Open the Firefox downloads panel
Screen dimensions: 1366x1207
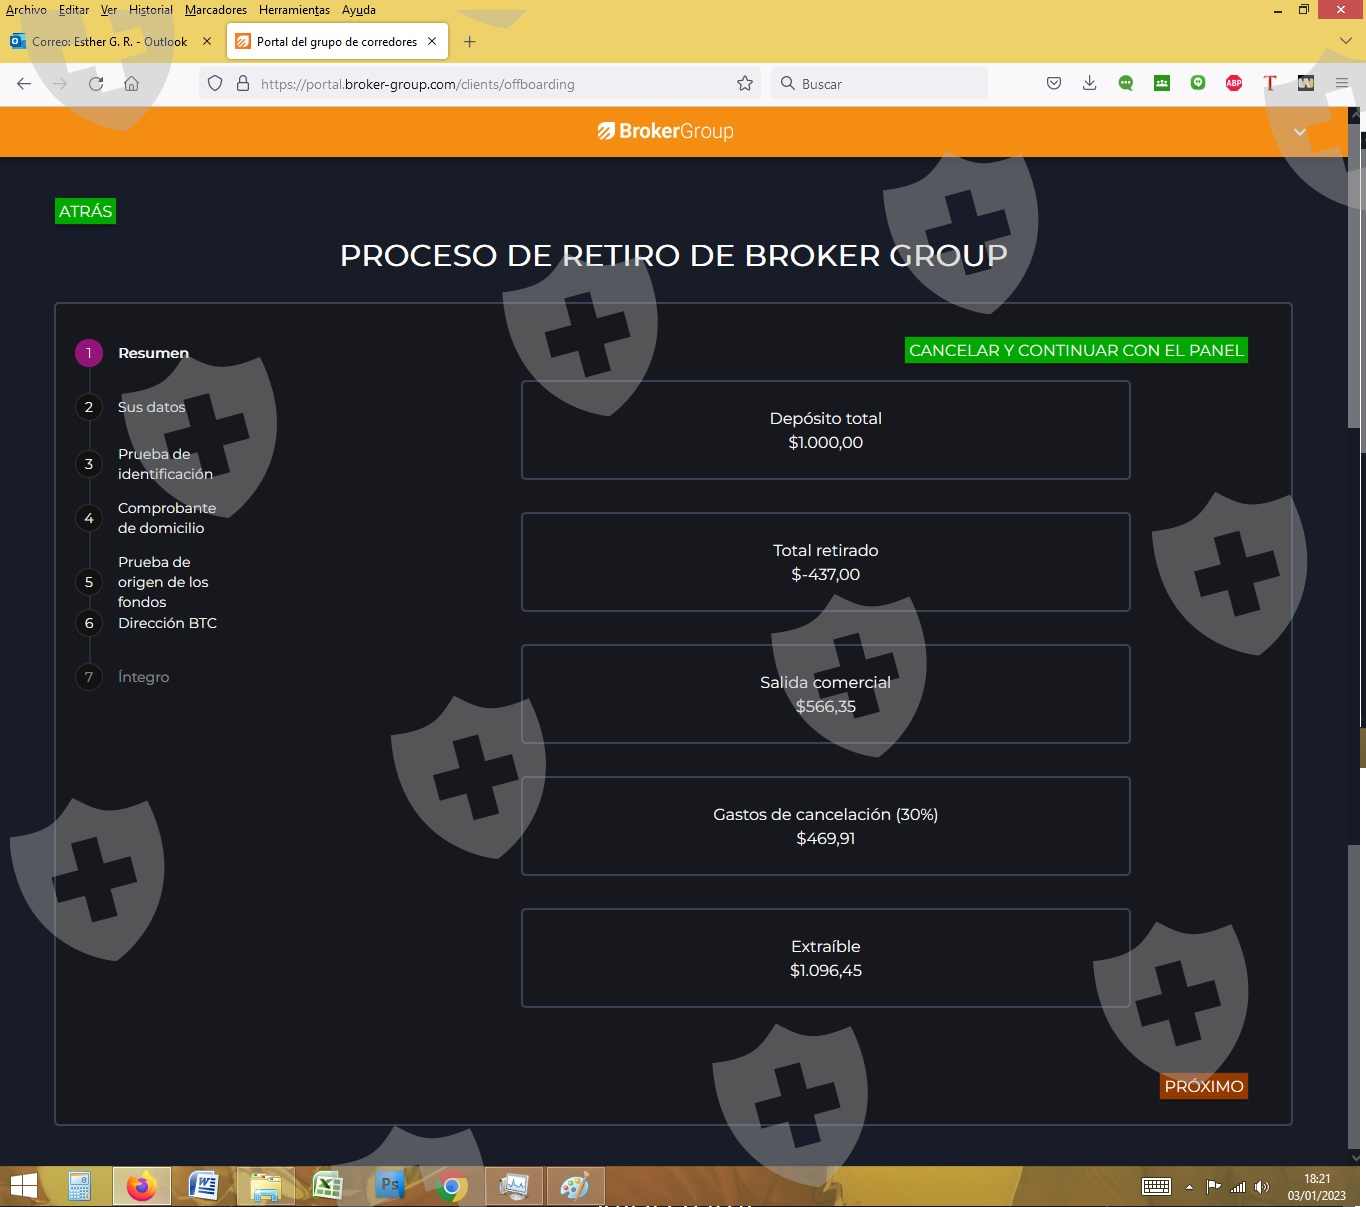pos(1090,84)
